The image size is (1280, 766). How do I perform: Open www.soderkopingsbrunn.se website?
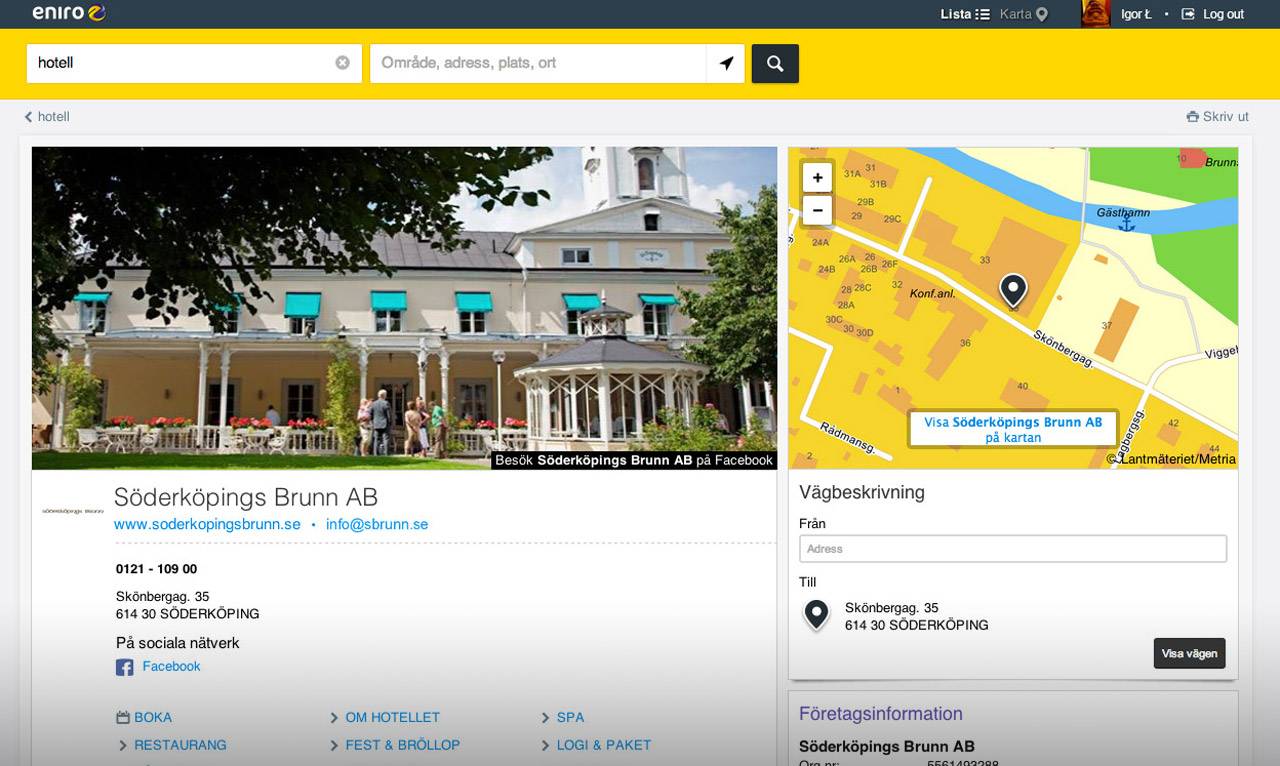click(207, 524)
